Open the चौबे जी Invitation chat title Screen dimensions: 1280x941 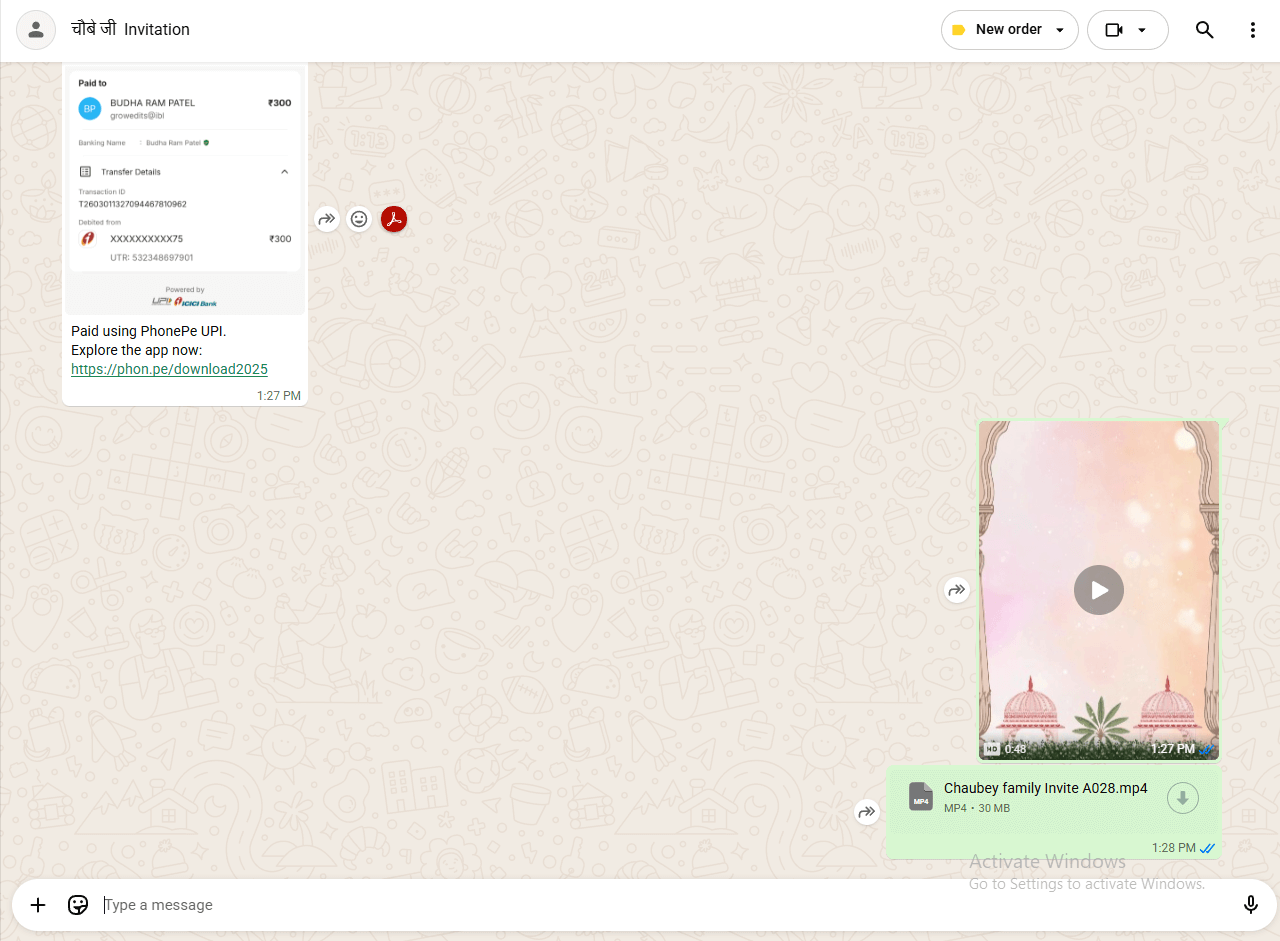[130, 30]
